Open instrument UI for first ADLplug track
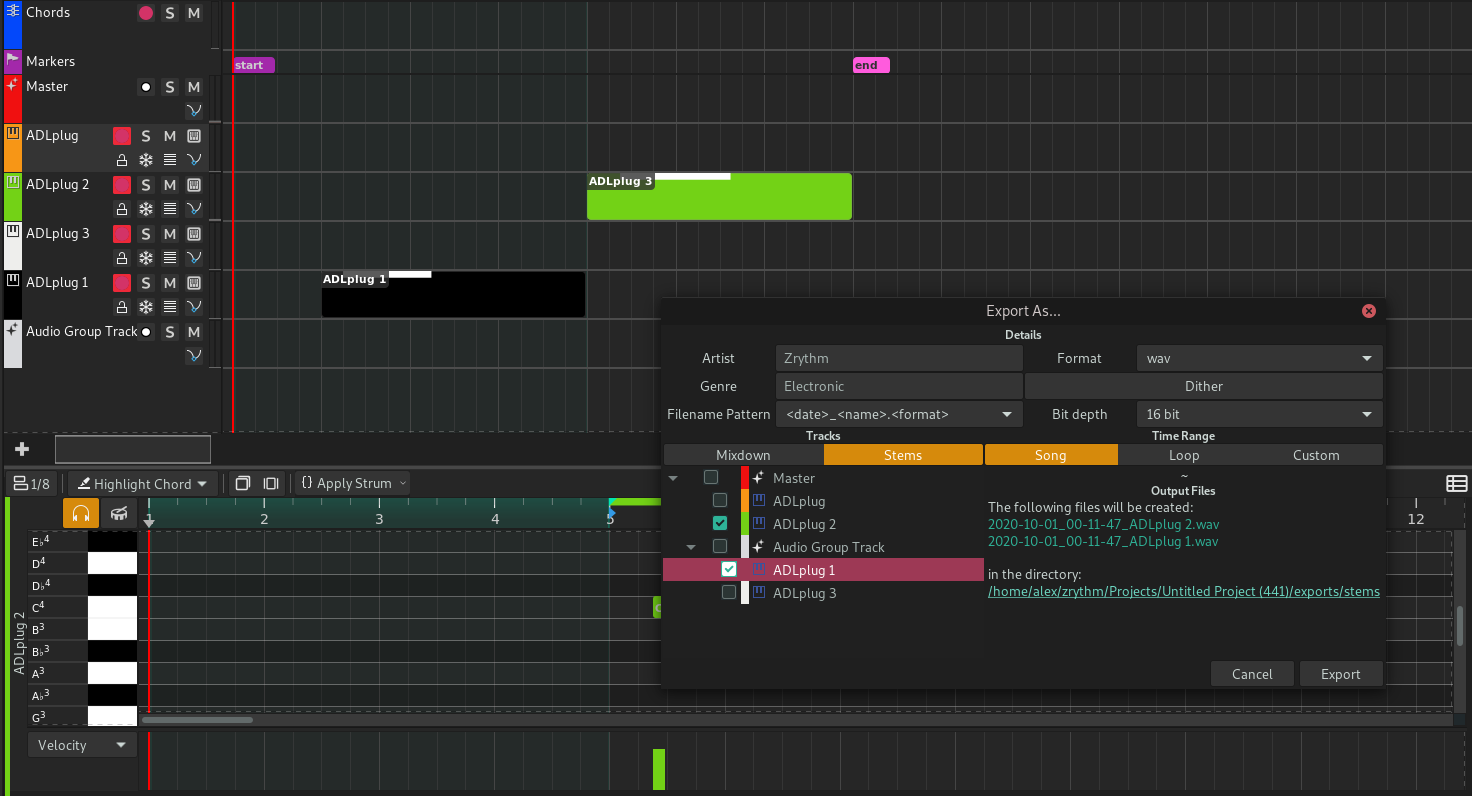 [x=194, y=136]
